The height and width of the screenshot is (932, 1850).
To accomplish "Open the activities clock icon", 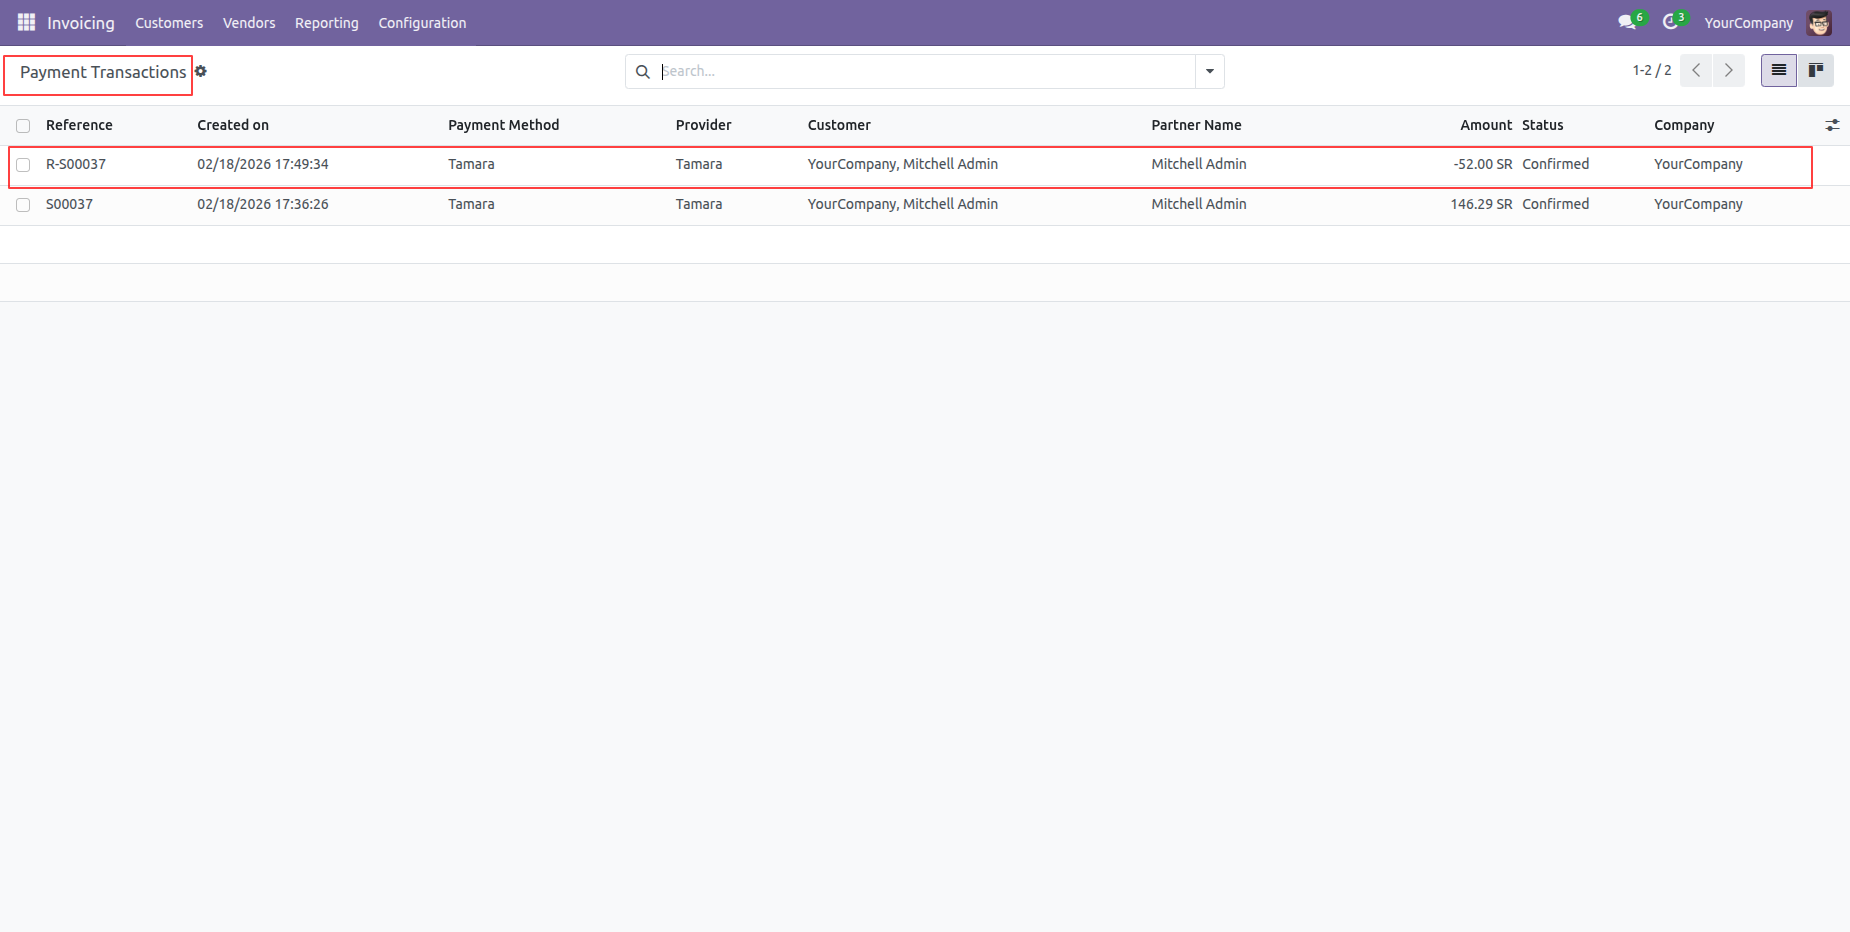I will coord(1671,22).
